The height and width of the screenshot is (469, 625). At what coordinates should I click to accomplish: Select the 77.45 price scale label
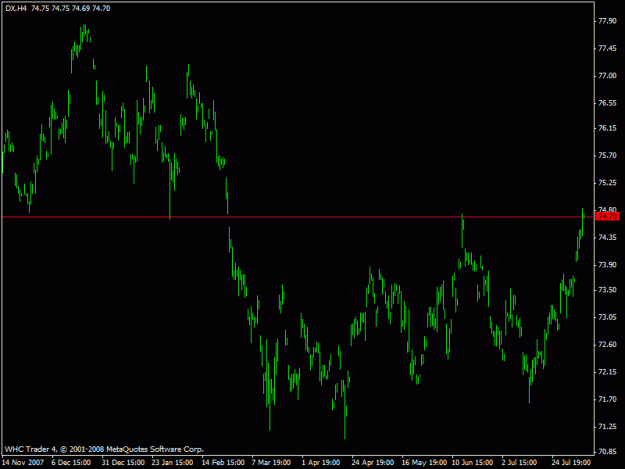[607, 49]
